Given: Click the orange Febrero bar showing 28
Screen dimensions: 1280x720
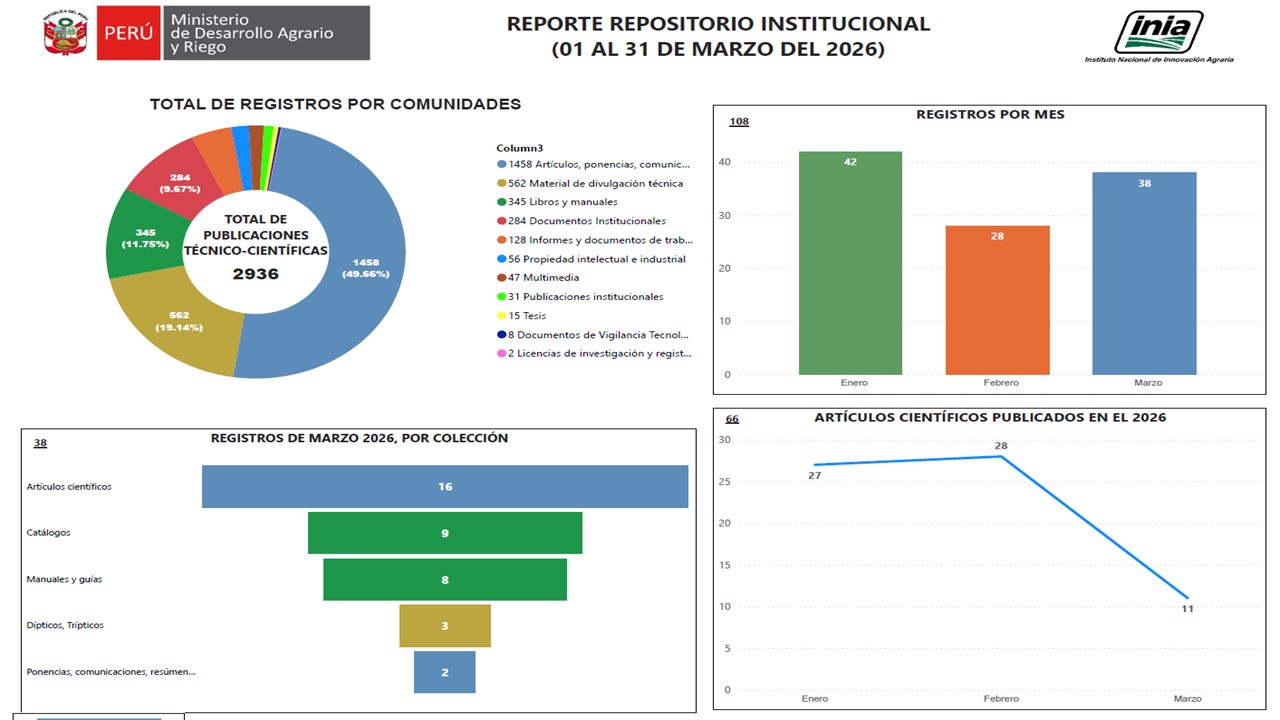Looking at the screenshot, I should click(997, 300).
